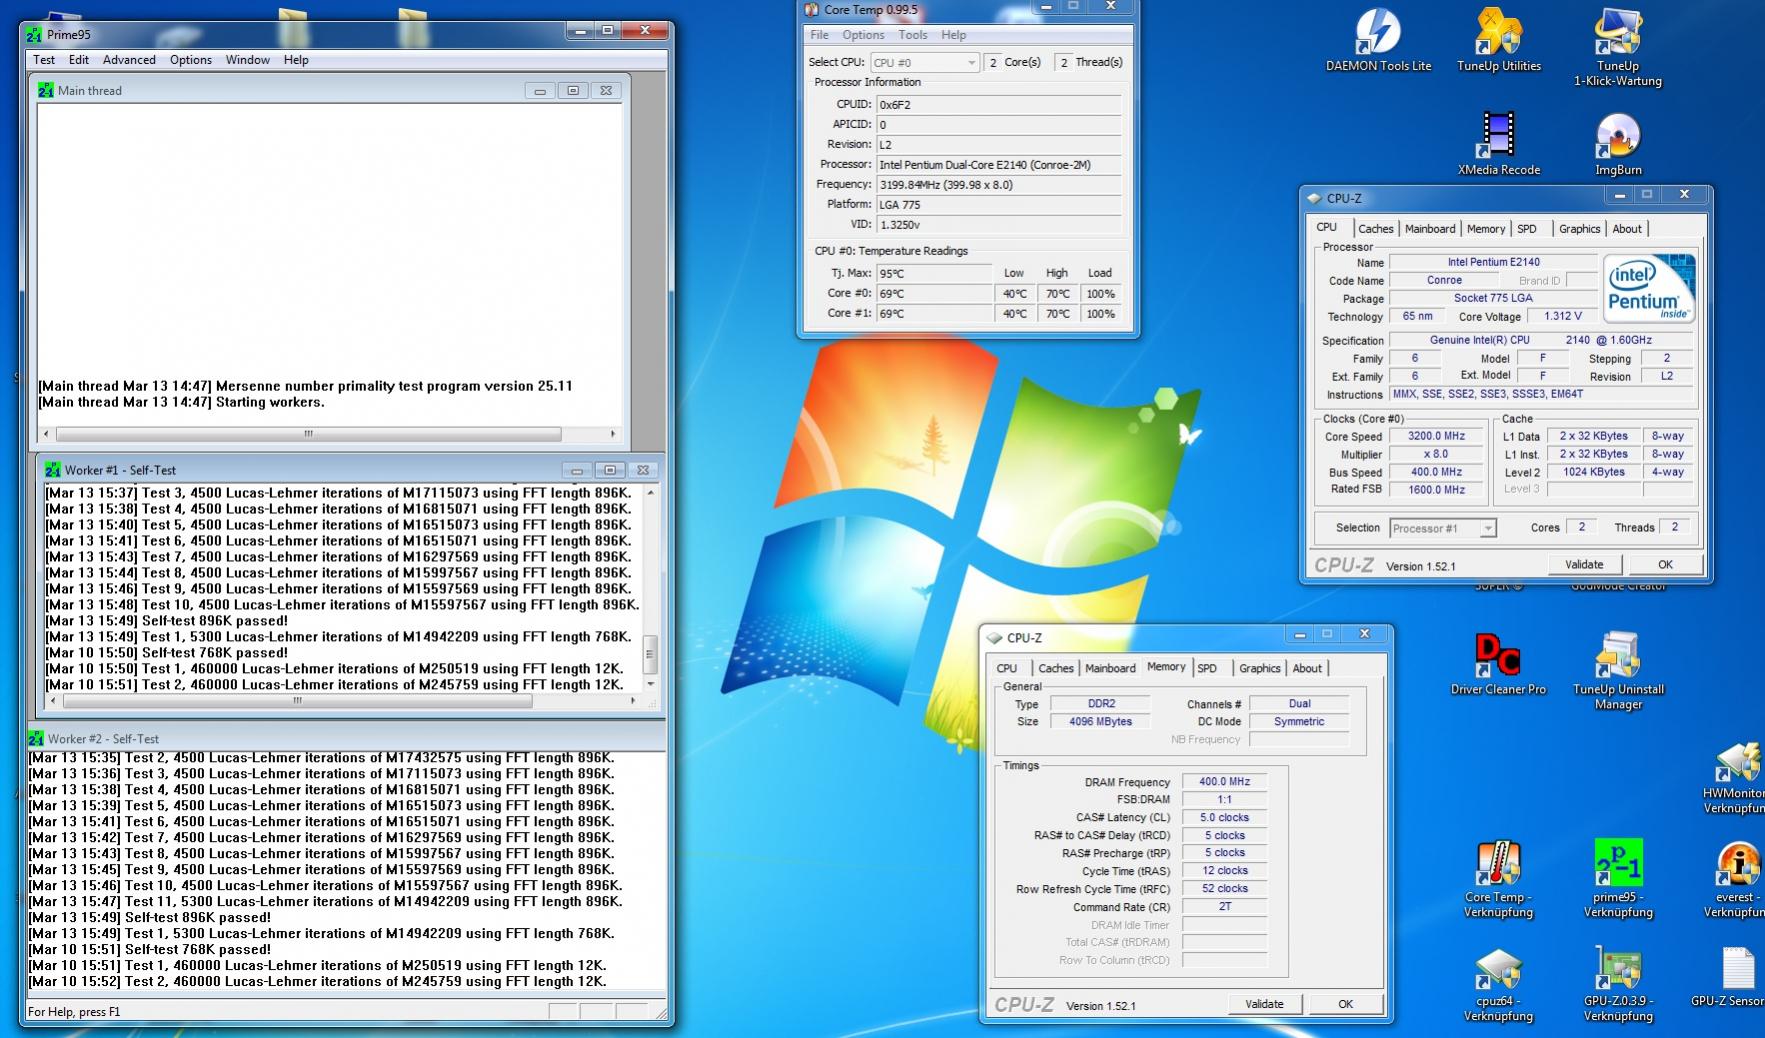
Task: Click the memory Size 4096 MBytes value
Action: point(1100,722)
